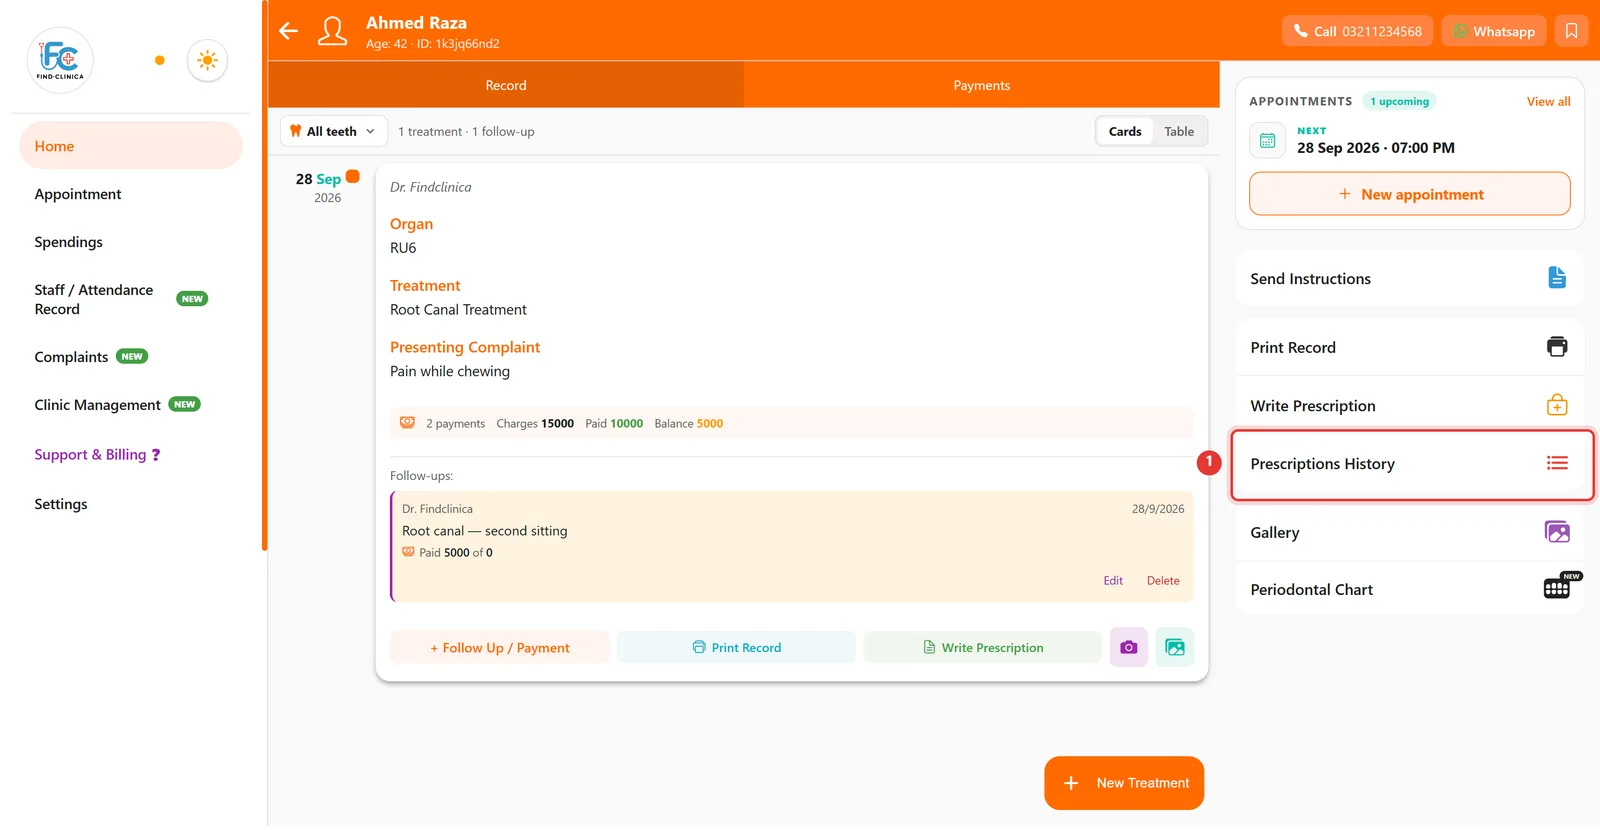Switch to the Record tab
The height and width of the screenshot is (830, 1600).
pyautogui.click(x=506, y=85)
